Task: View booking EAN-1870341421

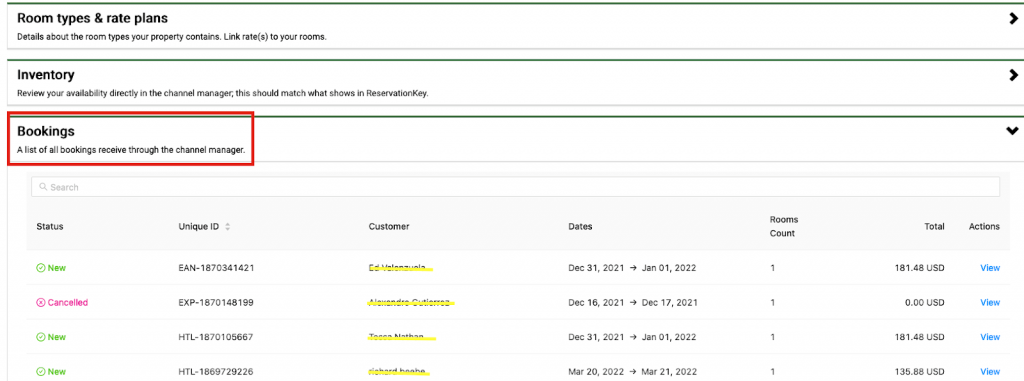Action: tap(990, 268)
